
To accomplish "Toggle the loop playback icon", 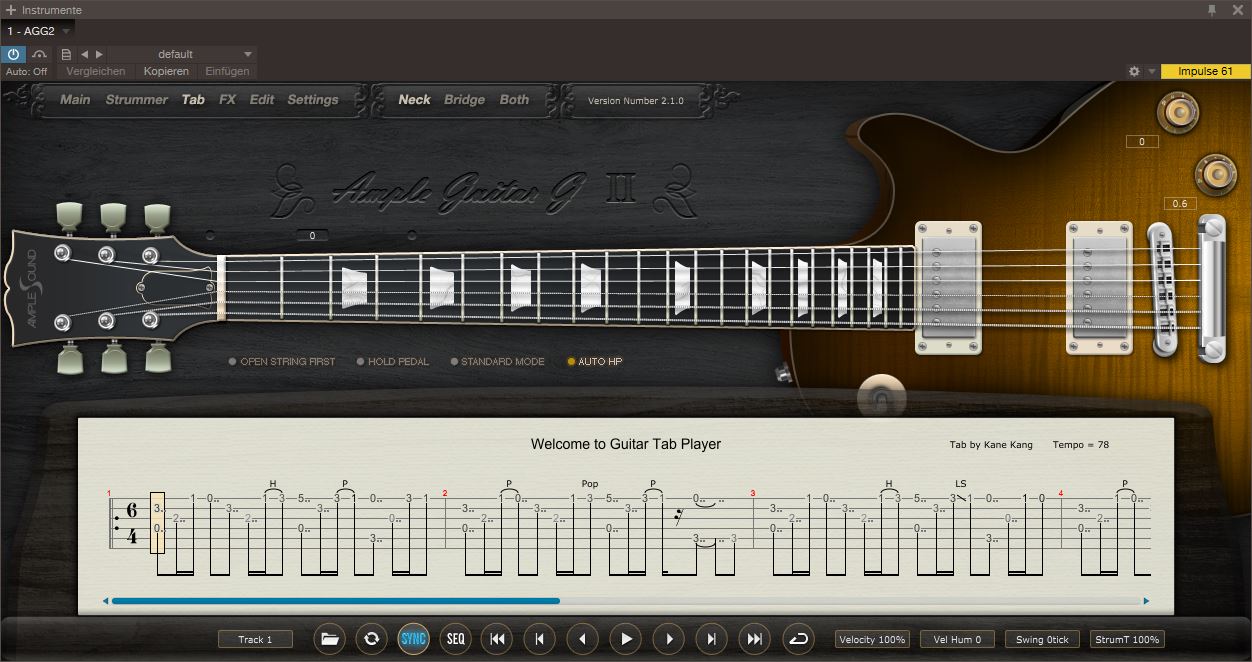I will coord(798,639).
